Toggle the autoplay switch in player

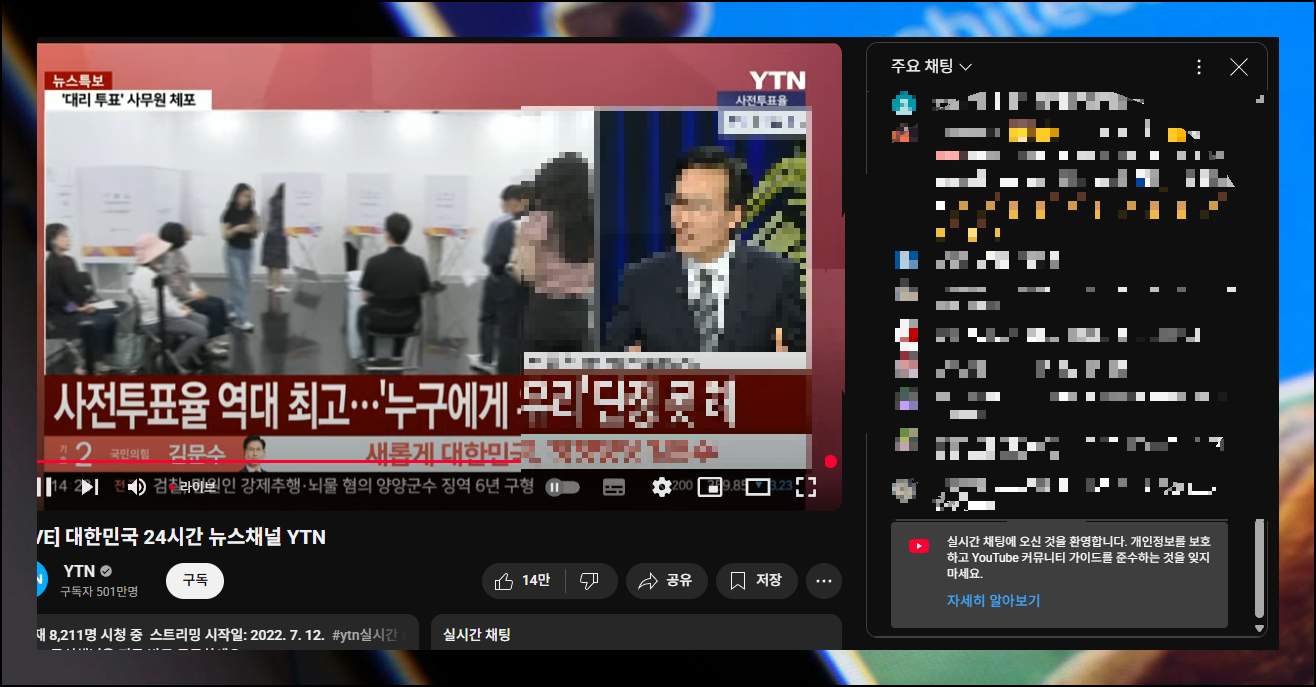tap(563, 487)
